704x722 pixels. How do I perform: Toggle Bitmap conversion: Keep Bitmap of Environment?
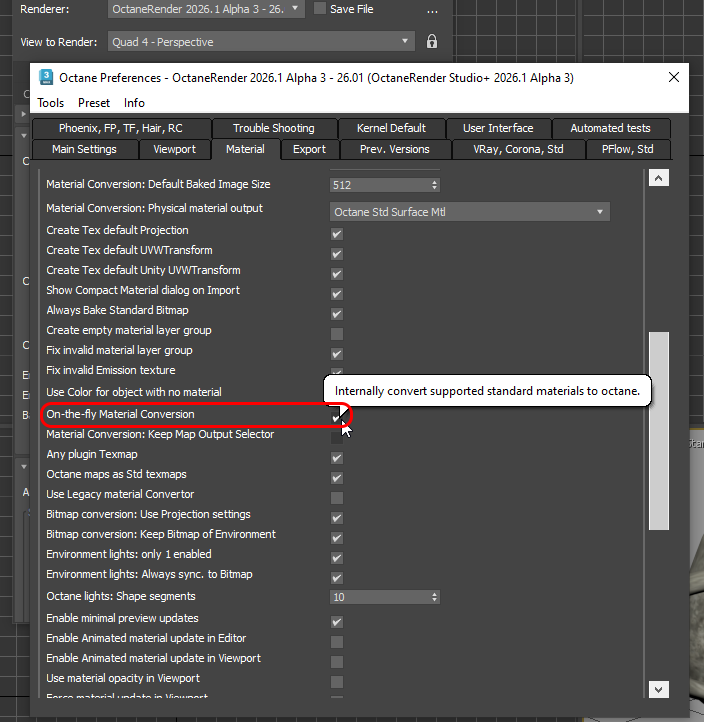click(x=337, y=538)
